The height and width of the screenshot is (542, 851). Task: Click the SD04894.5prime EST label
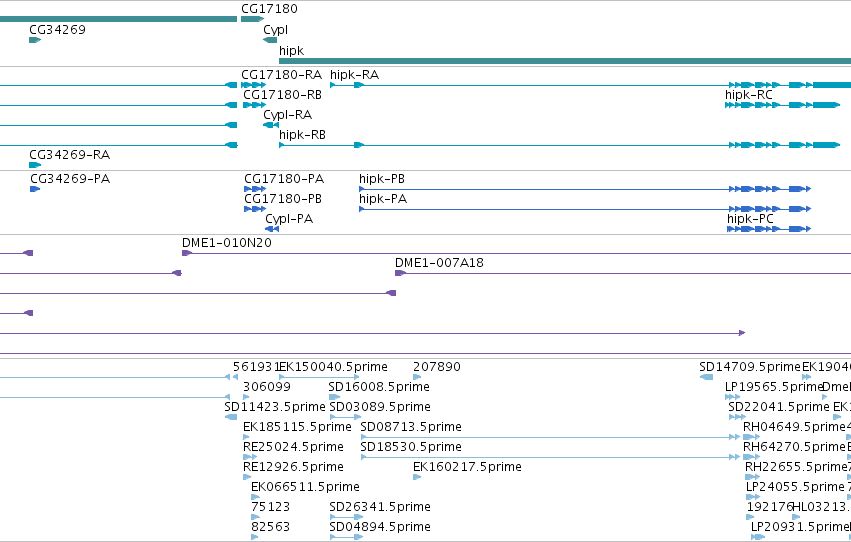point(380,528)
